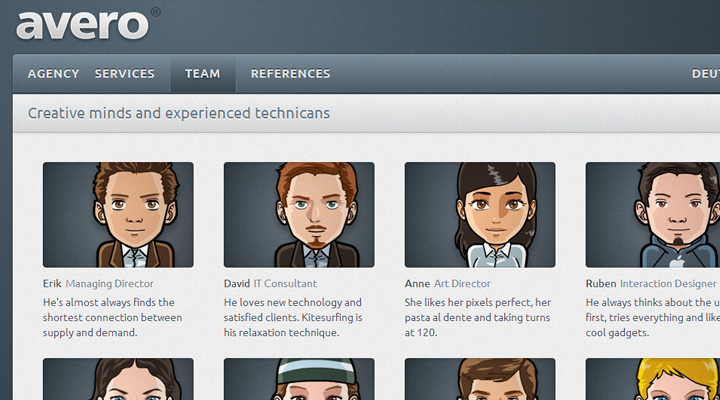Click Ruben's description about cool gadgets

(x=652, y=317)
